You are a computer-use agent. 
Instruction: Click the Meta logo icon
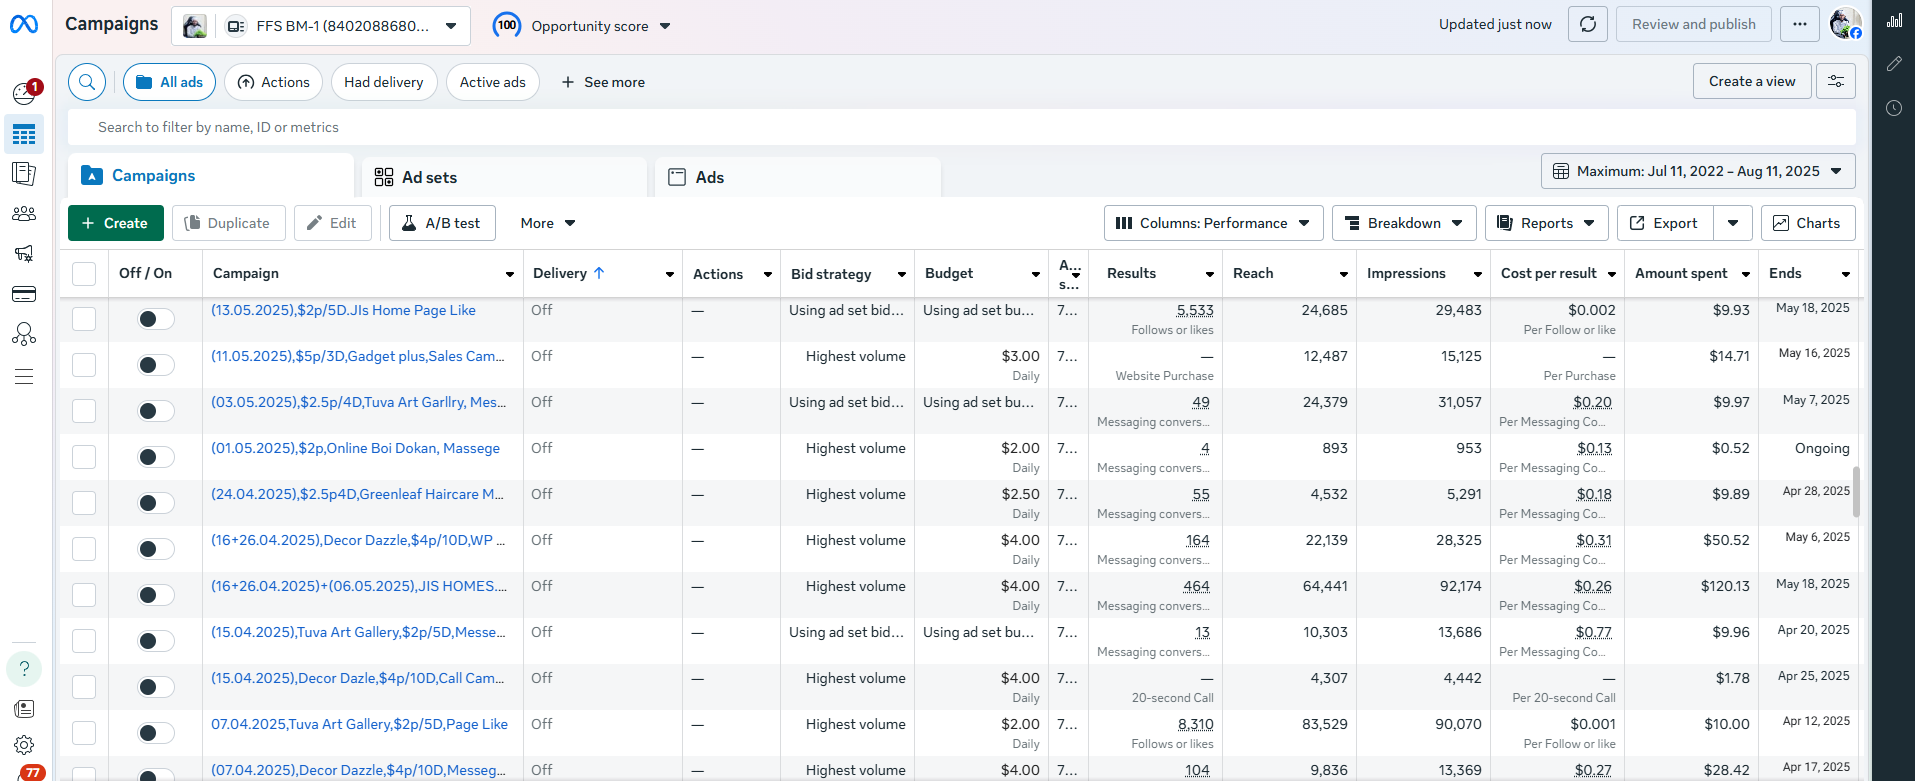(24, 24)
